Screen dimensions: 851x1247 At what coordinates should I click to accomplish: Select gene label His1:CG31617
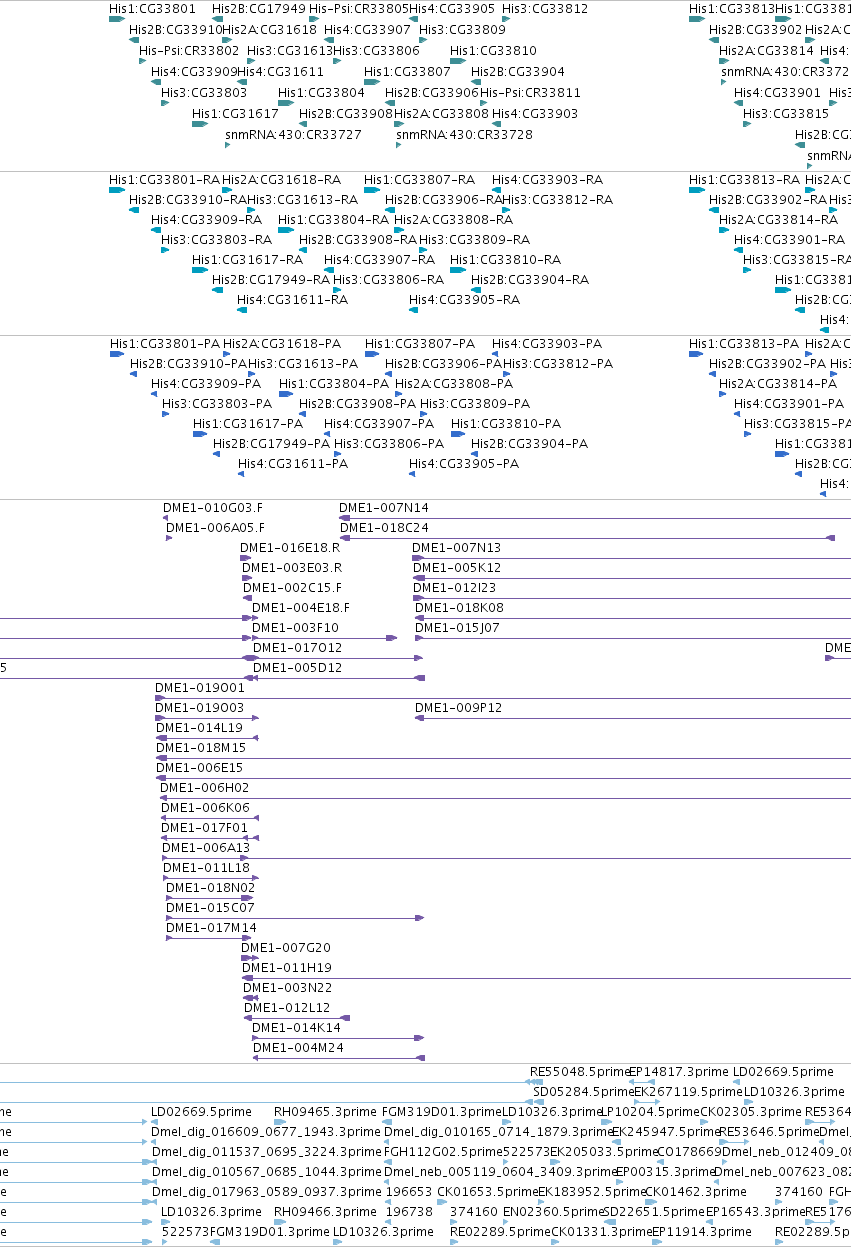235,114
